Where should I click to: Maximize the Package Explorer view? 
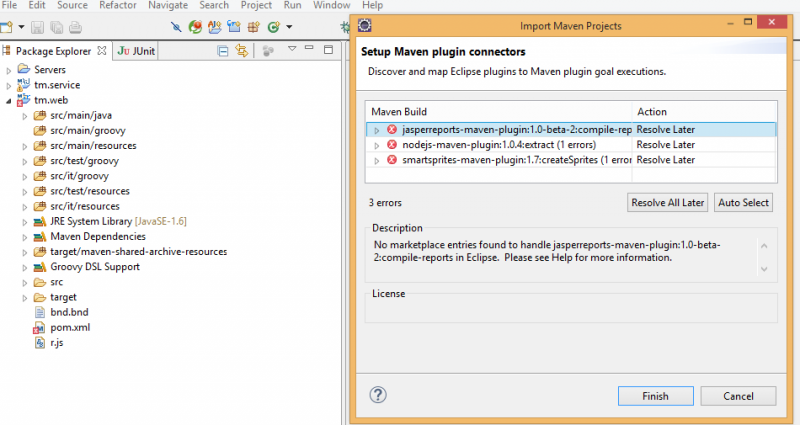point(329,49)
